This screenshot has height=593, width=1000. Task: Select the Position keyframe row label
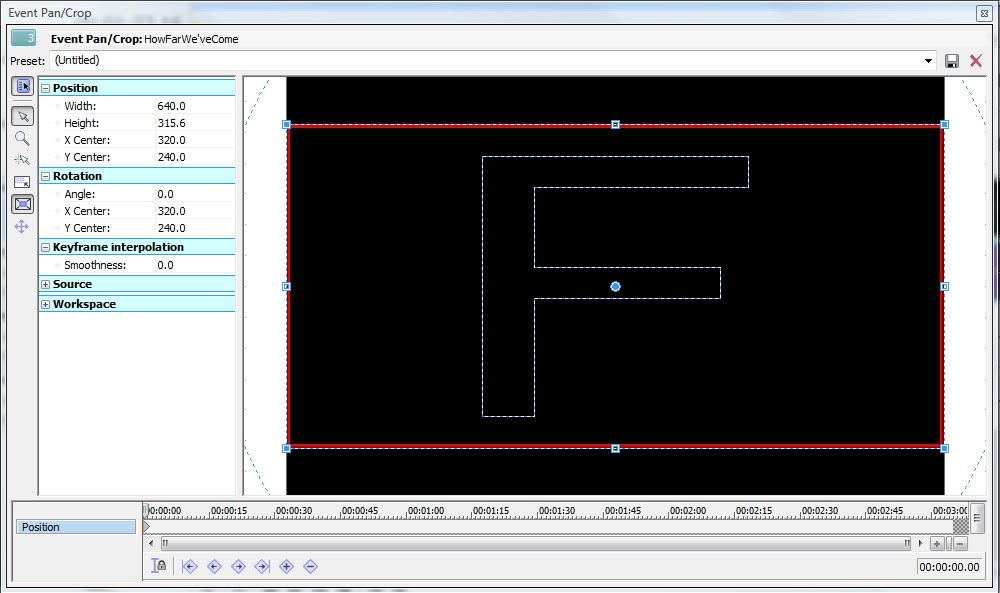click(76, 527)
